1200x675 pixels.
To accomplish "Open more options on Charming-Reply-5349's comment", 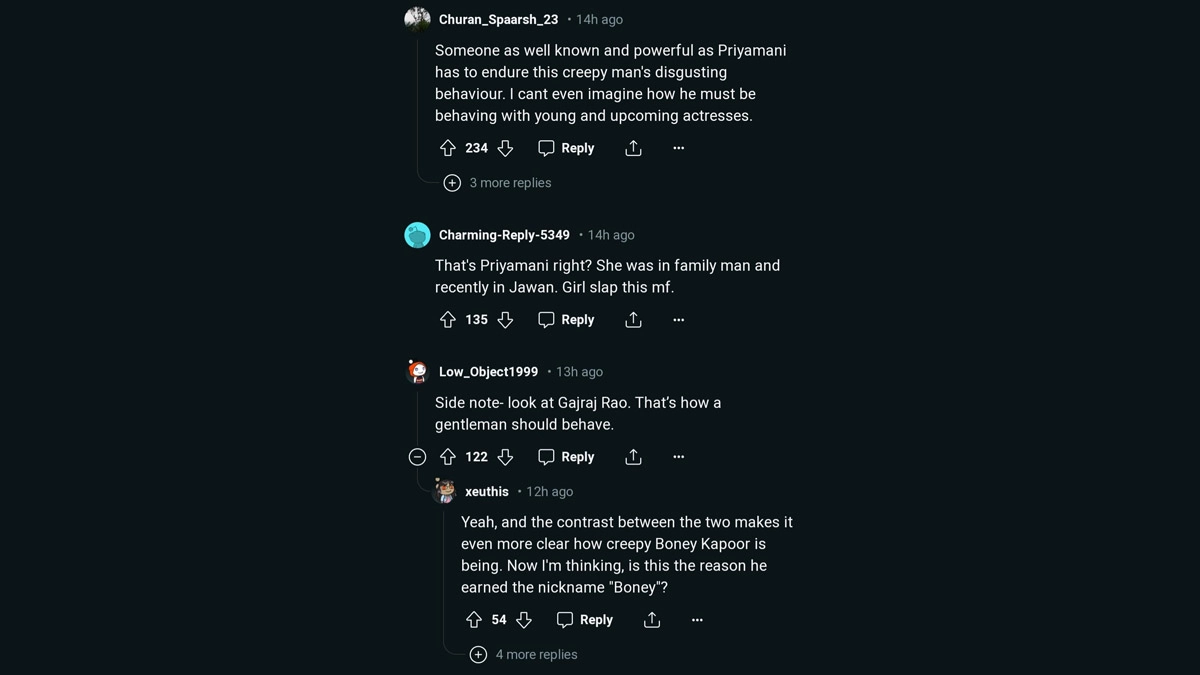I will [679, 320].
